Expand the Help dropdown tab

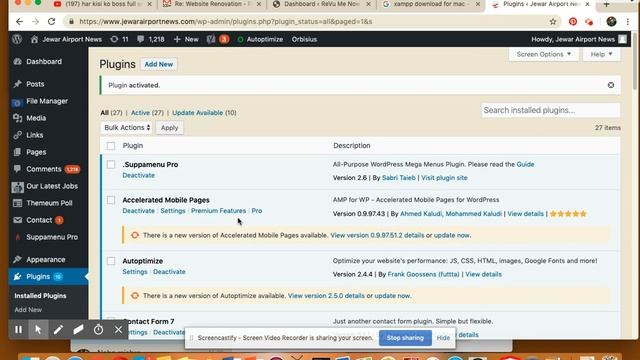tap(602, 54)
